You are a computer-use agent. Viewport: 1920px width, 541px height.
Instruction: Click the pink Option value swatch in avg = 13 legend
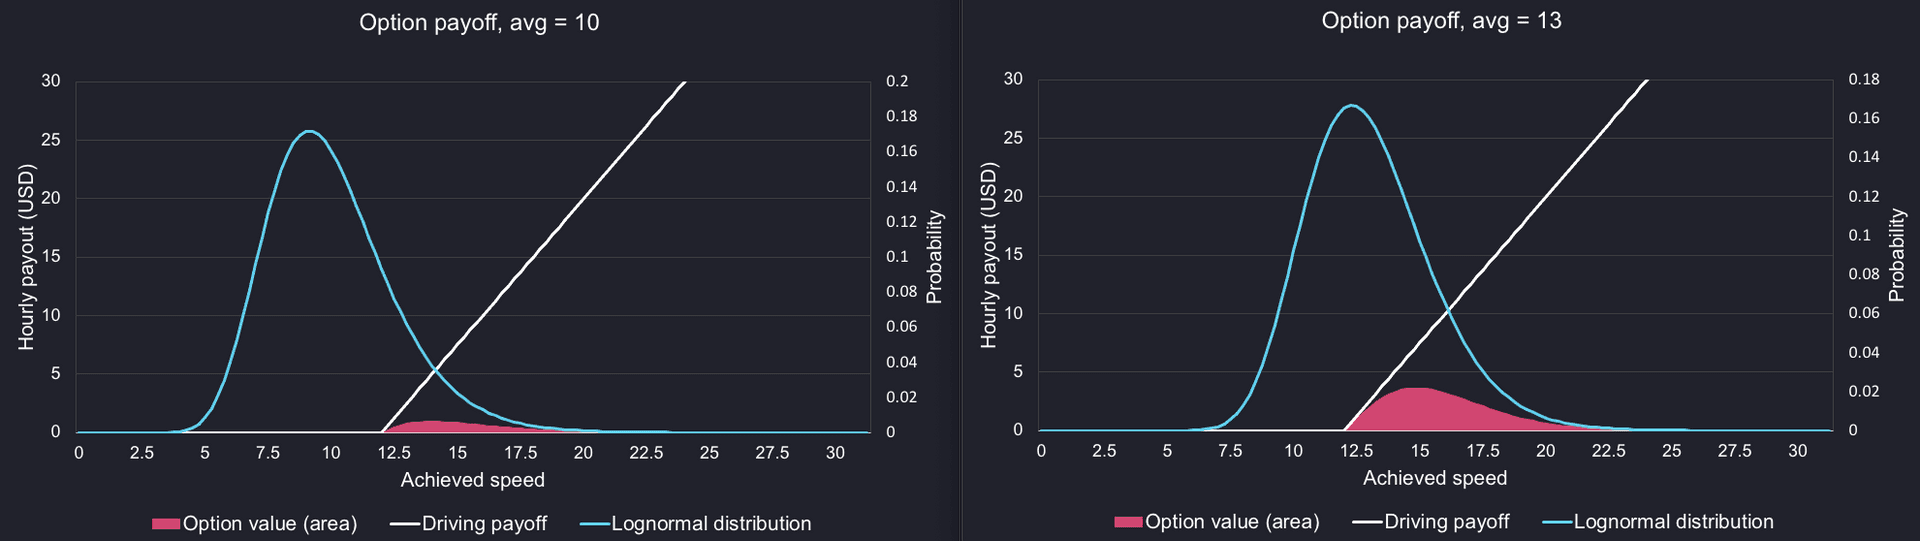(1128, 522)
